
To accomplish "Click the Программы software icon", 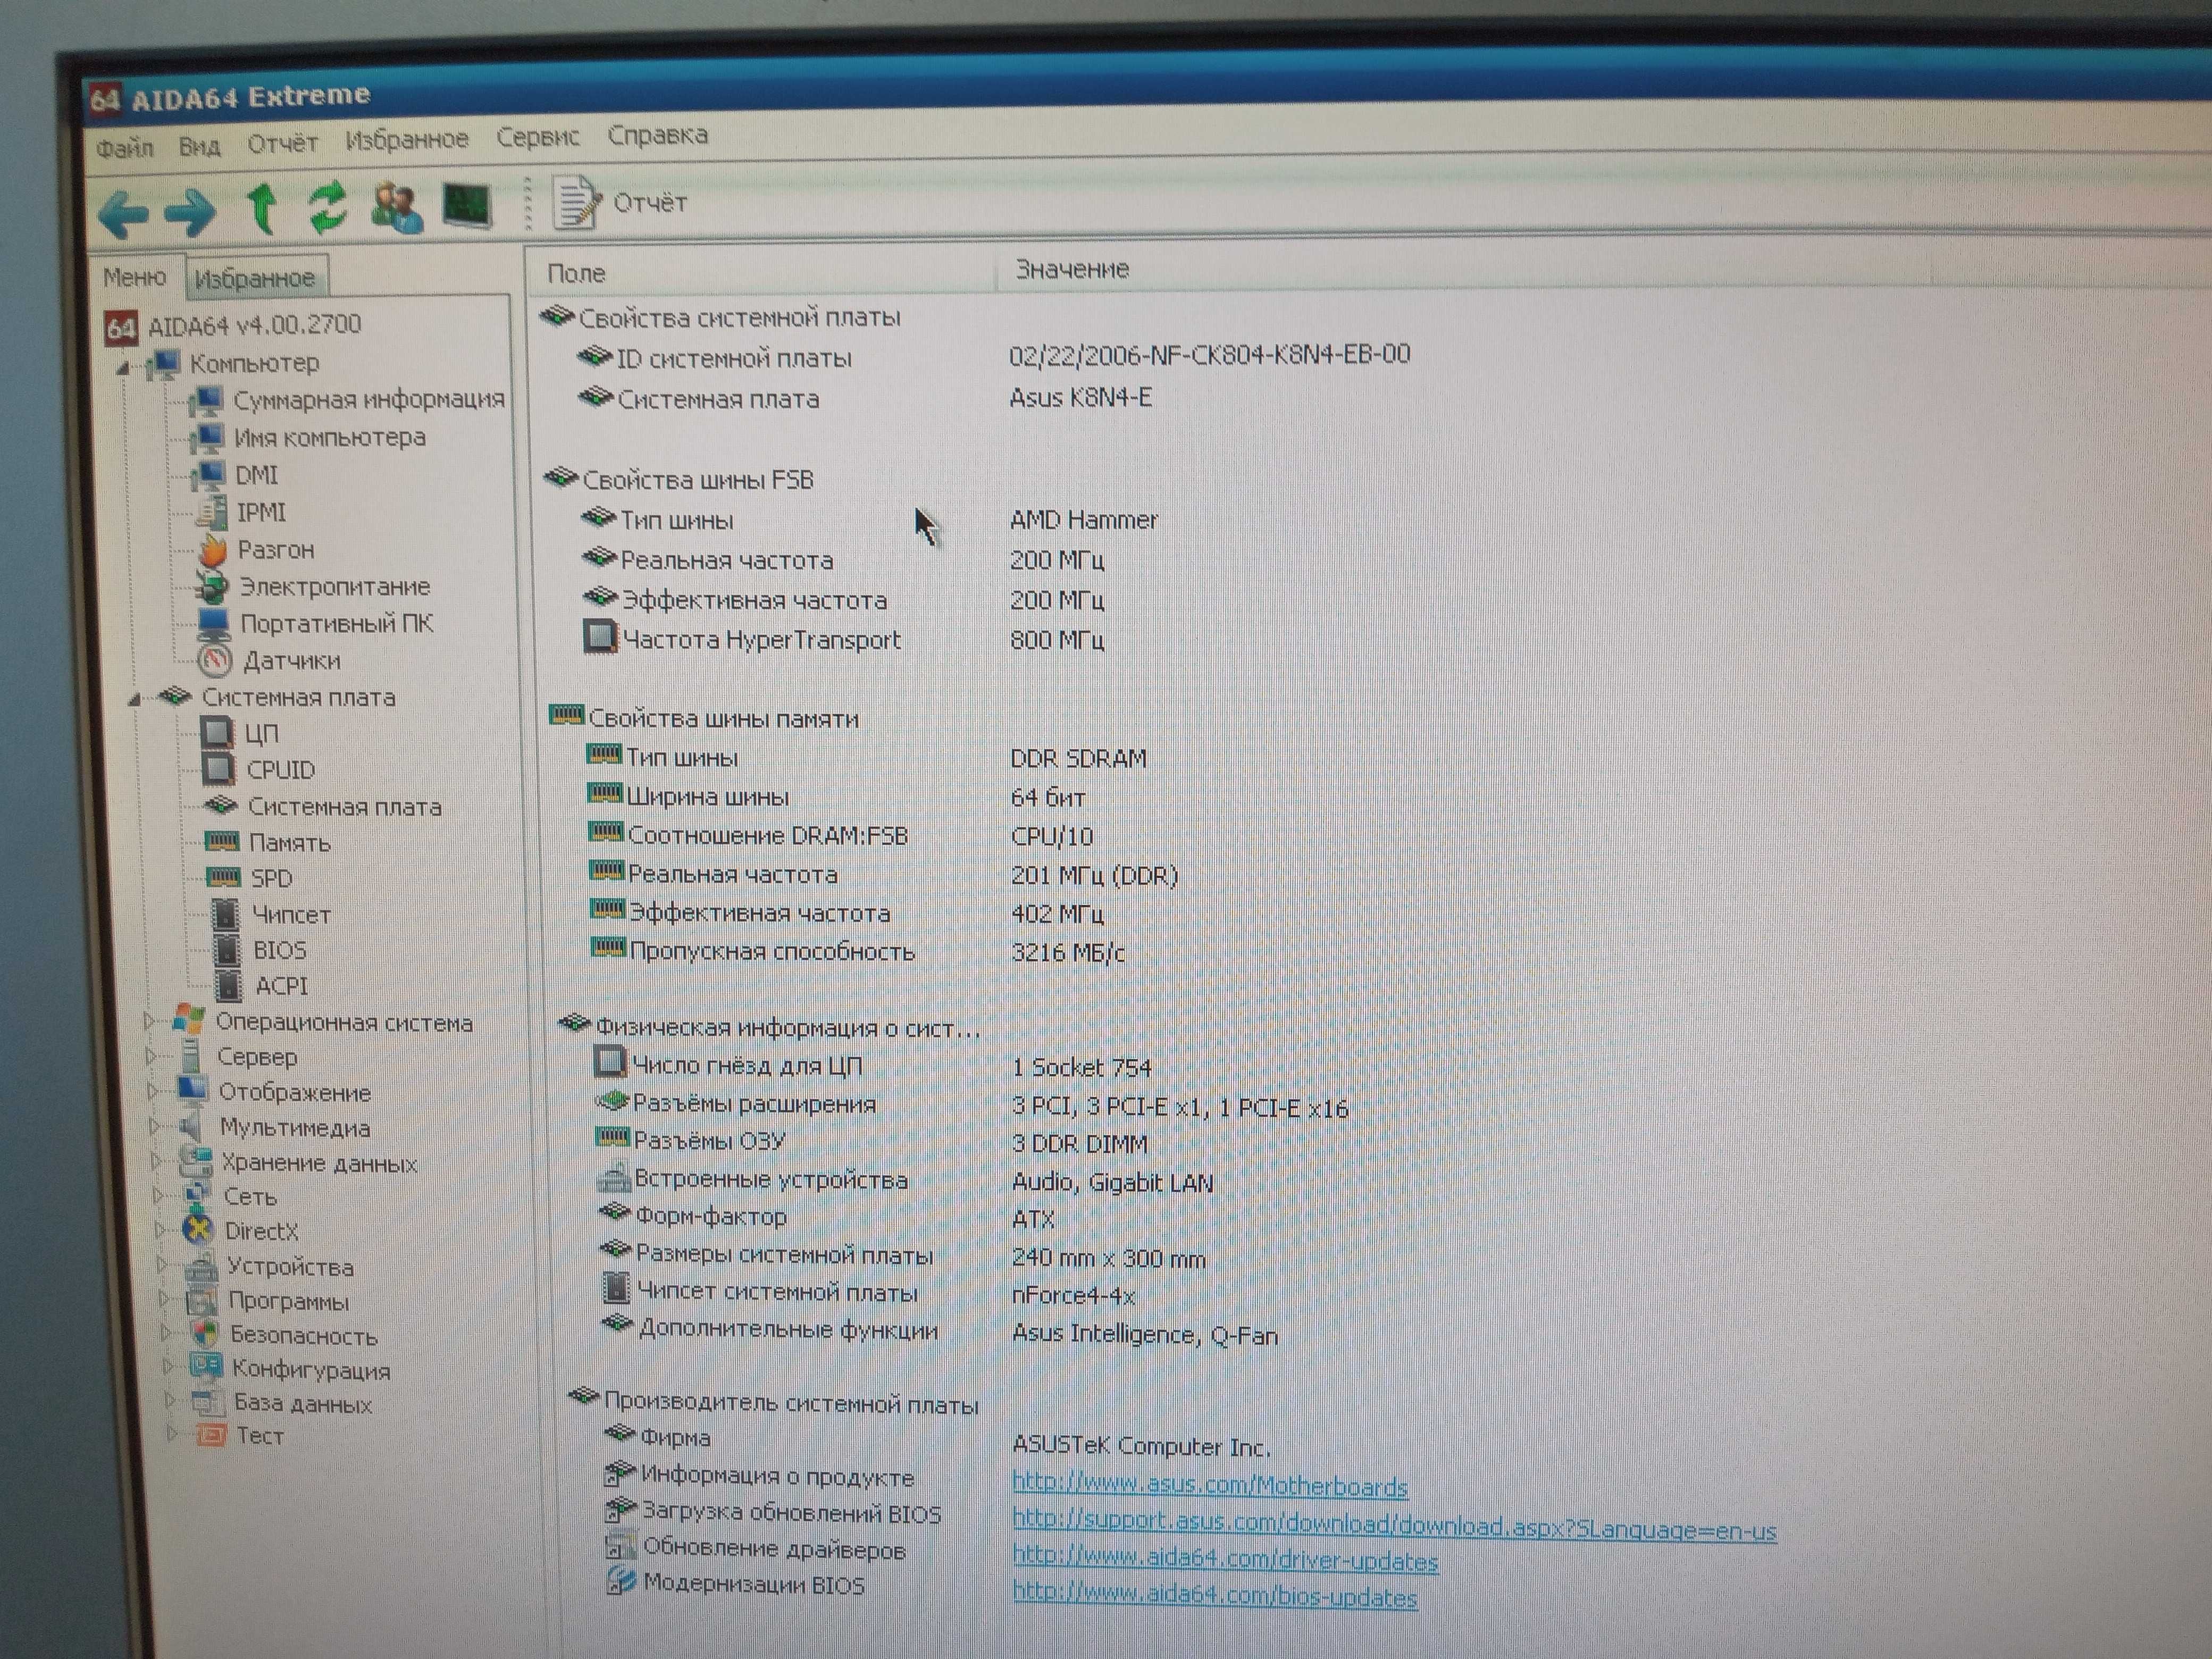I will pos(203,1302).
